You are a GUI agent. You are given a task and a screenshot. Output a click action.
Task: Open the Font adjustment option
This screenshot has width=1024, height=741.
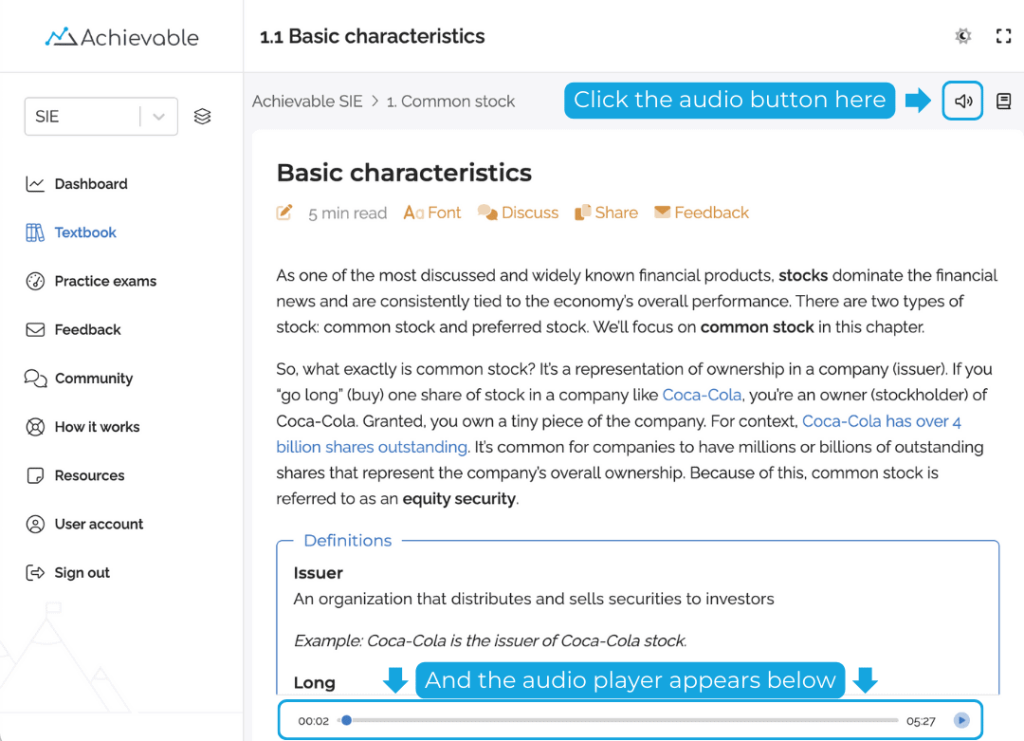pos(432,212)
